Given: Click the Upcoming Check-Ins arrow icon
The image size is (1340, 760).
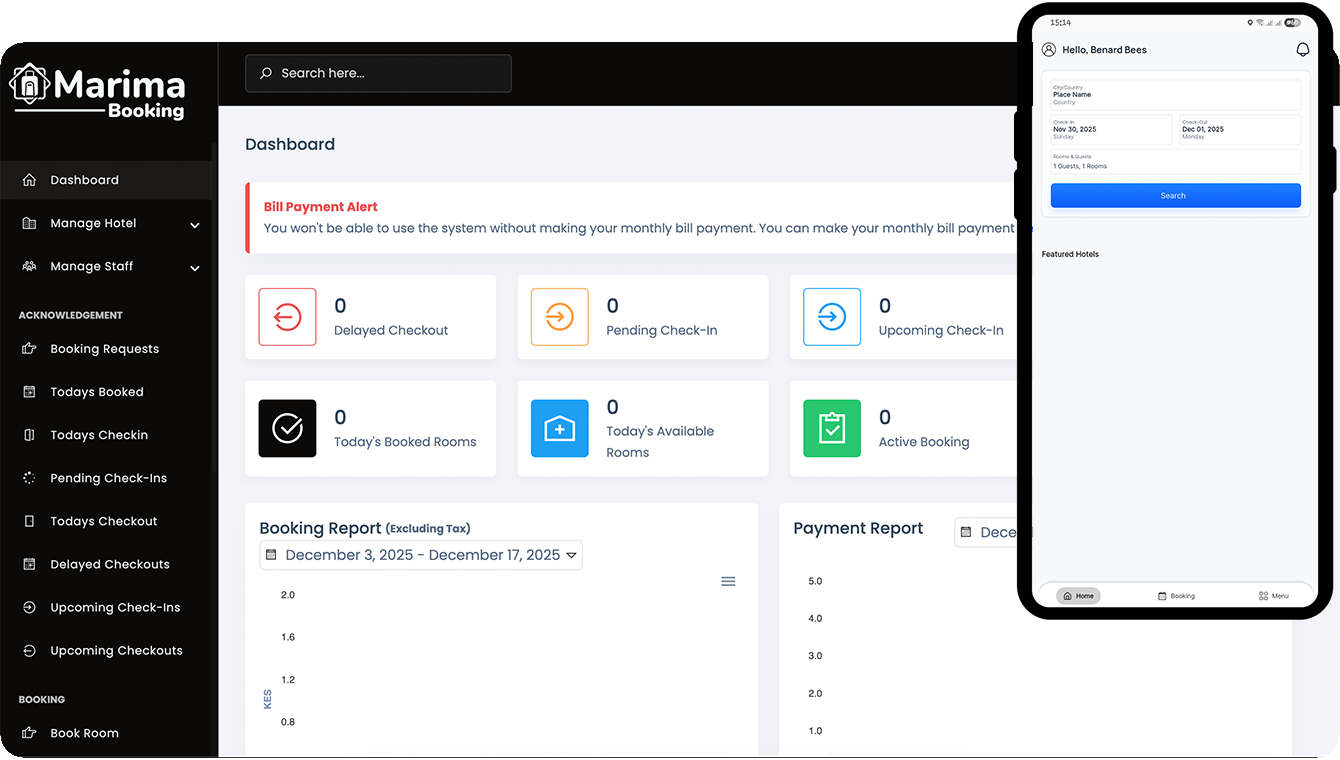Looking at the screenshot, I should pos(30,607).
